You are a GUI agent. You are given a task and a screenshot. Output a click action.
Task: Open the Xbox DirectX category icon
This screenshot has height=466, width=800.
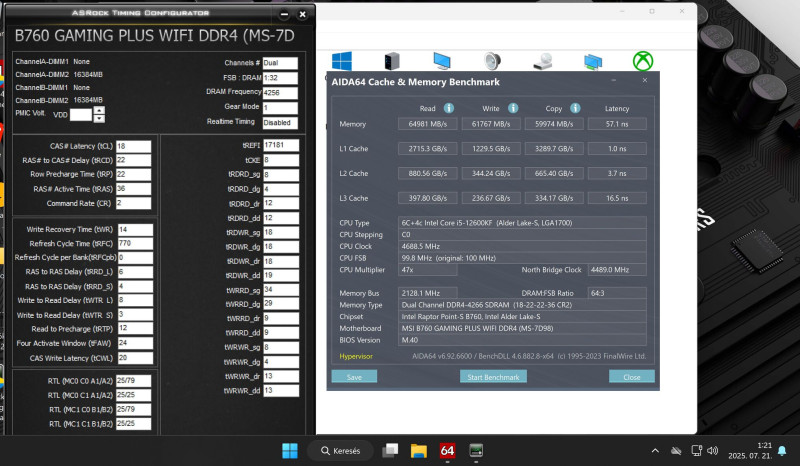pos(643,61)
